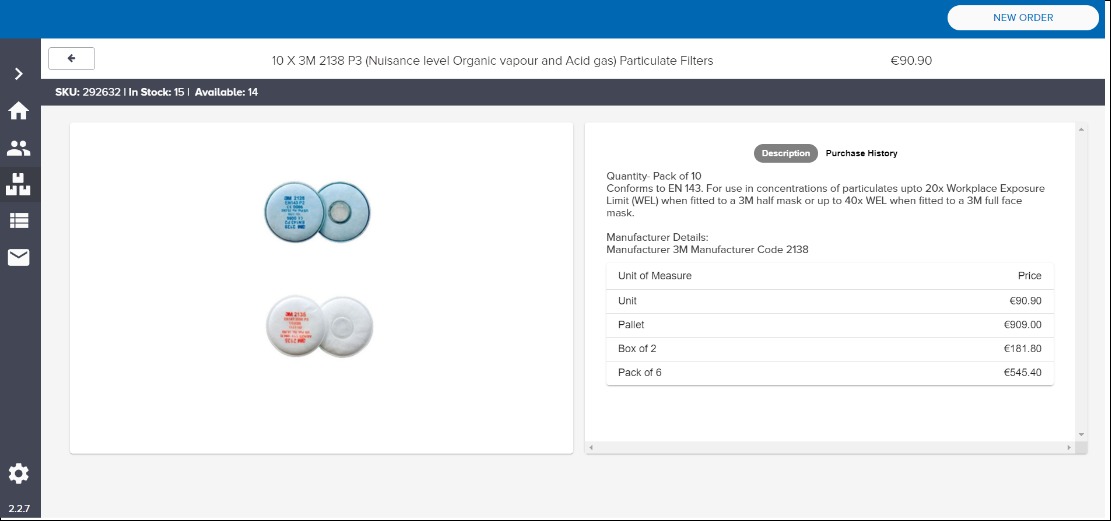Open the orders list icon in sidebar
Screen dimensions: 1111x521
pyautogui.click(x=19, y=221)
